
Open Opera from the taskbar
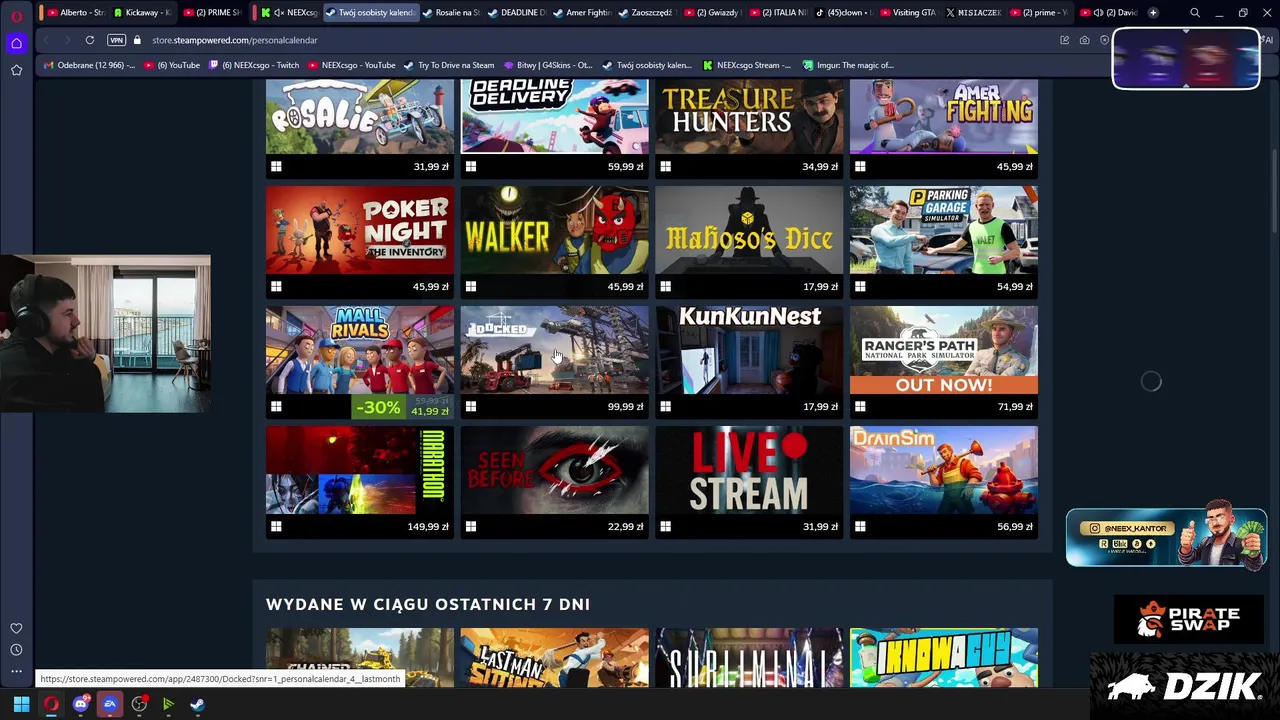point(51,704)
